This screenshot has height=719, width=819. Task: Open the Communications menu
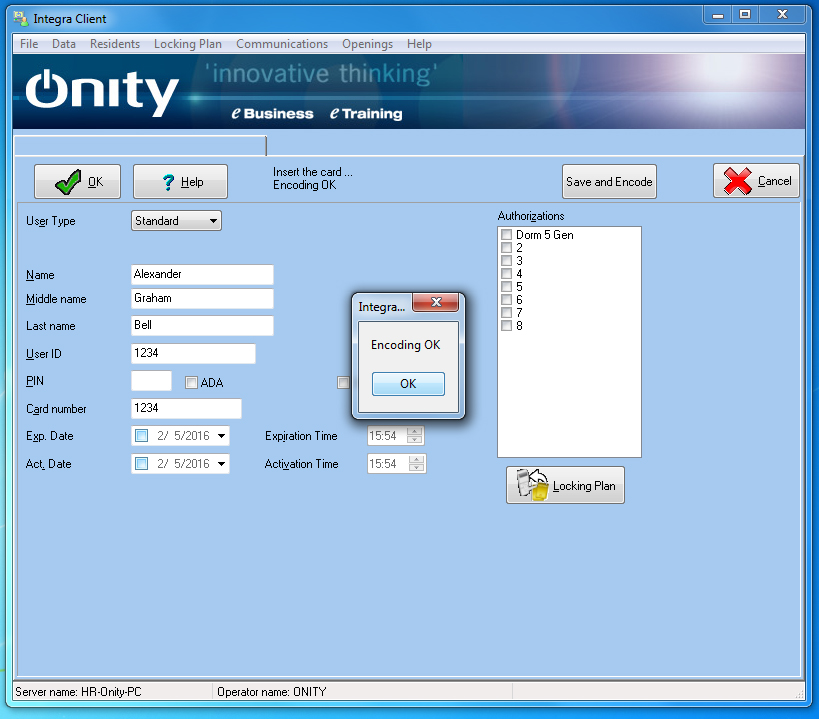point(281,44)
